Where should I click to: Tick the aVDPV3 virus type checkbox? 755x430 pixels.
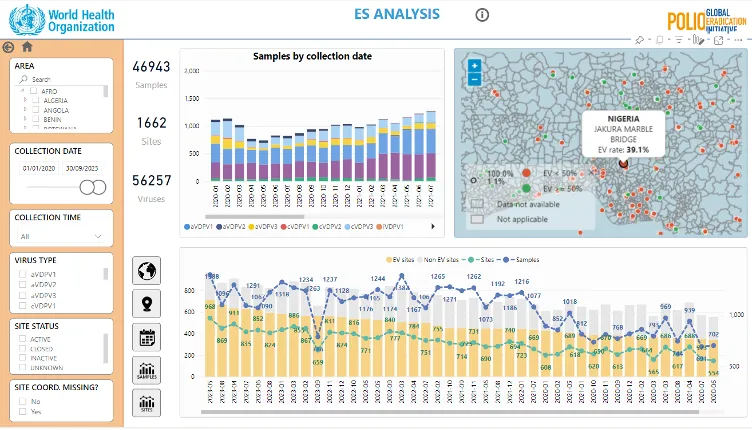22,295
